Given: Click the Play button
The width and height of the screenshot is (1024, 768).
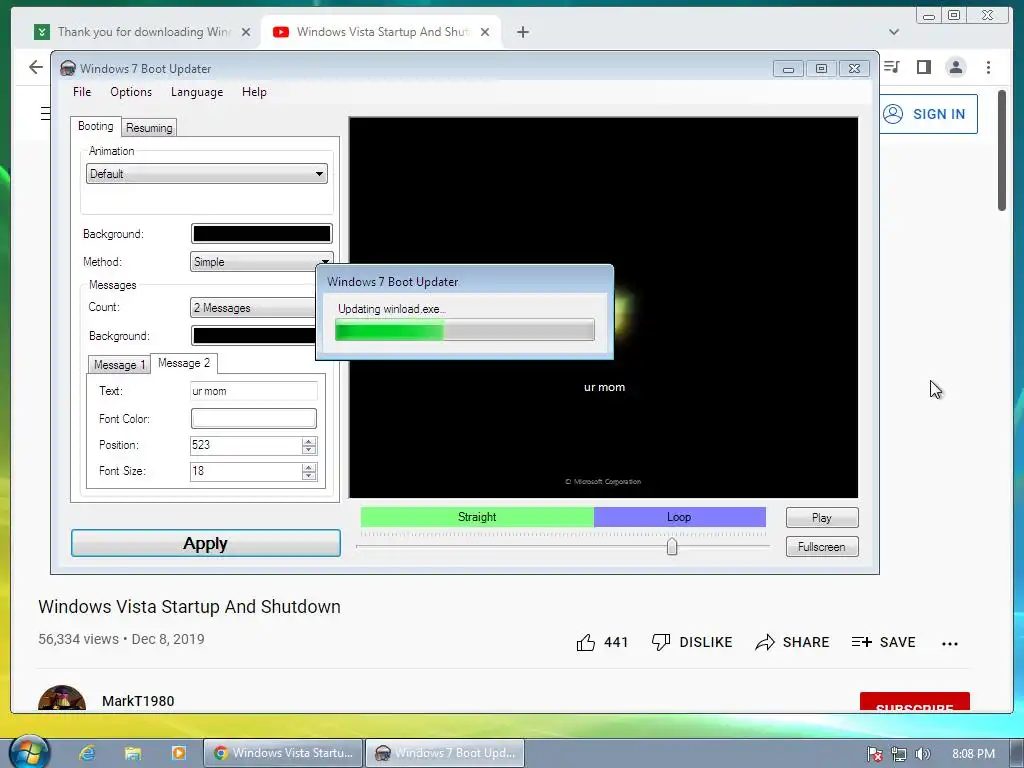Looking at the screenshot, I should [x=822, y=518].
